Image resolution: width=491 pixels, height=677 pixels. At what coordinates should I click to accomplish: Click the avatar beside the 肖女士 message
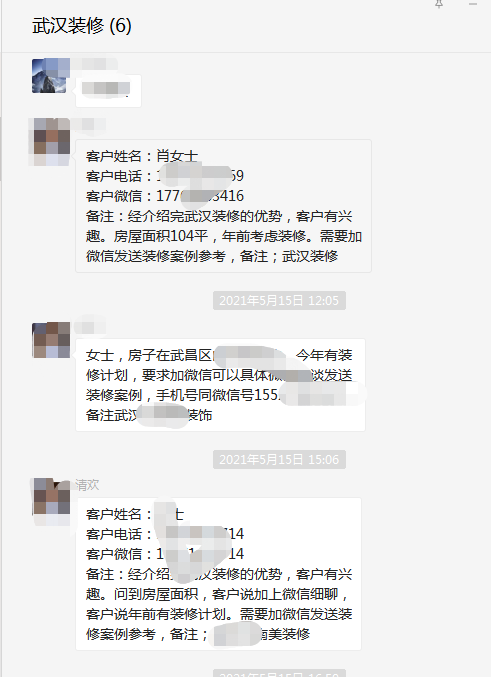pos(51,142)
